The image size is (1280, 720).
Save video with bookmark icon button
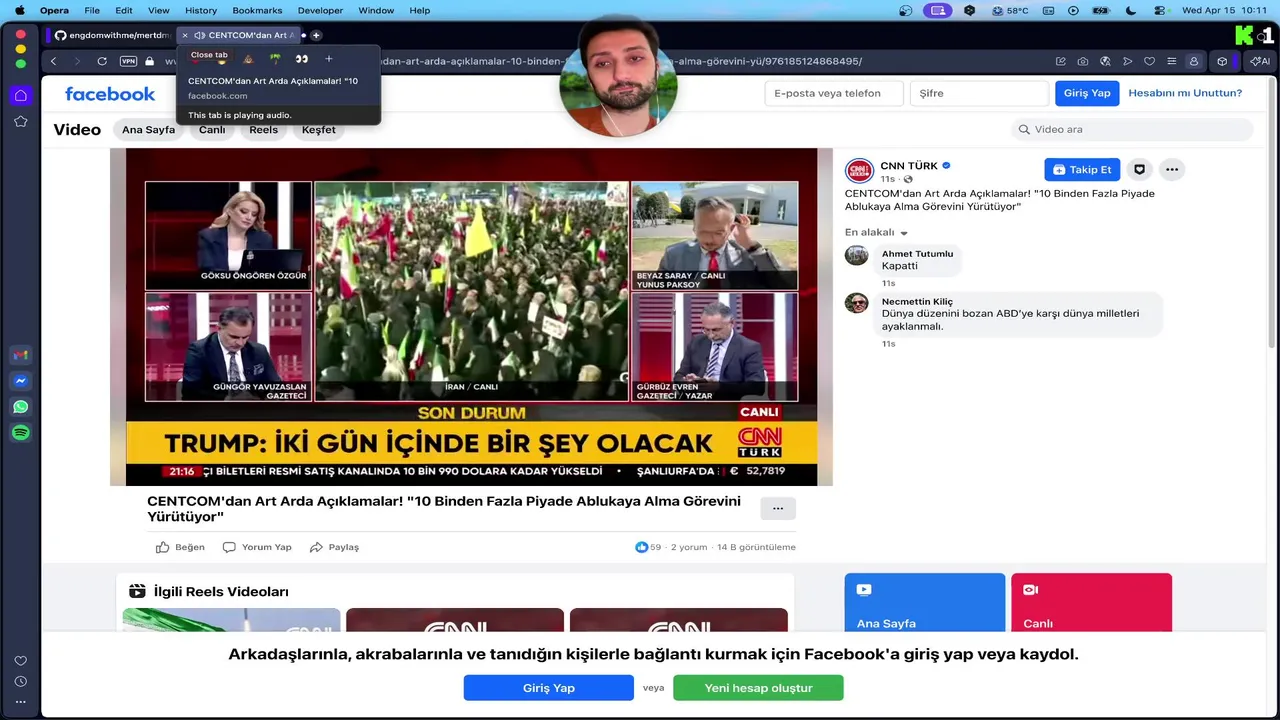tap(1139, 169)
